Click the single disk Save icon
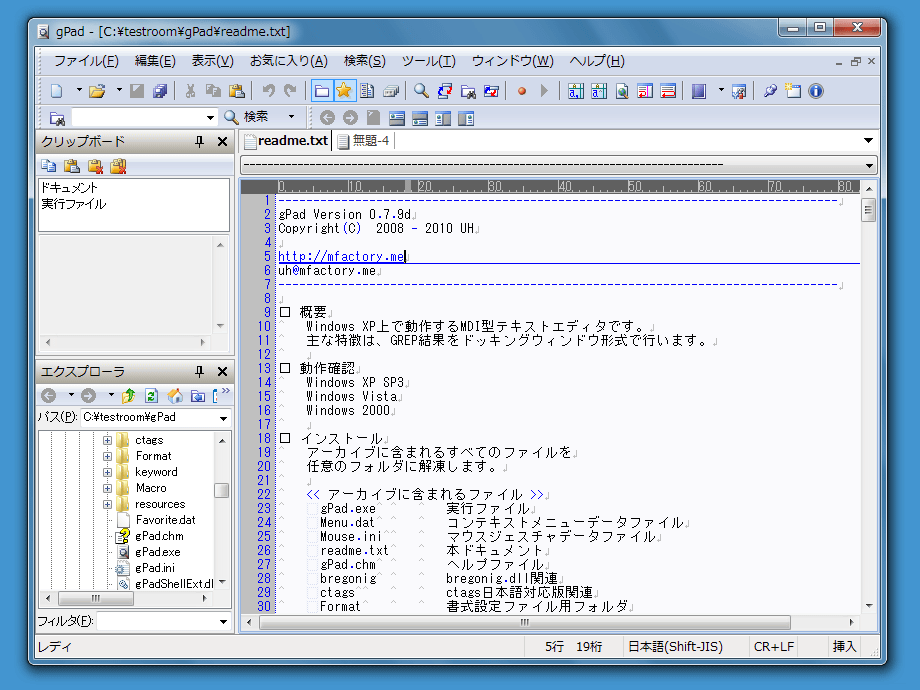Viewport: 920px width, 690px height. click(x=137, y=91)
